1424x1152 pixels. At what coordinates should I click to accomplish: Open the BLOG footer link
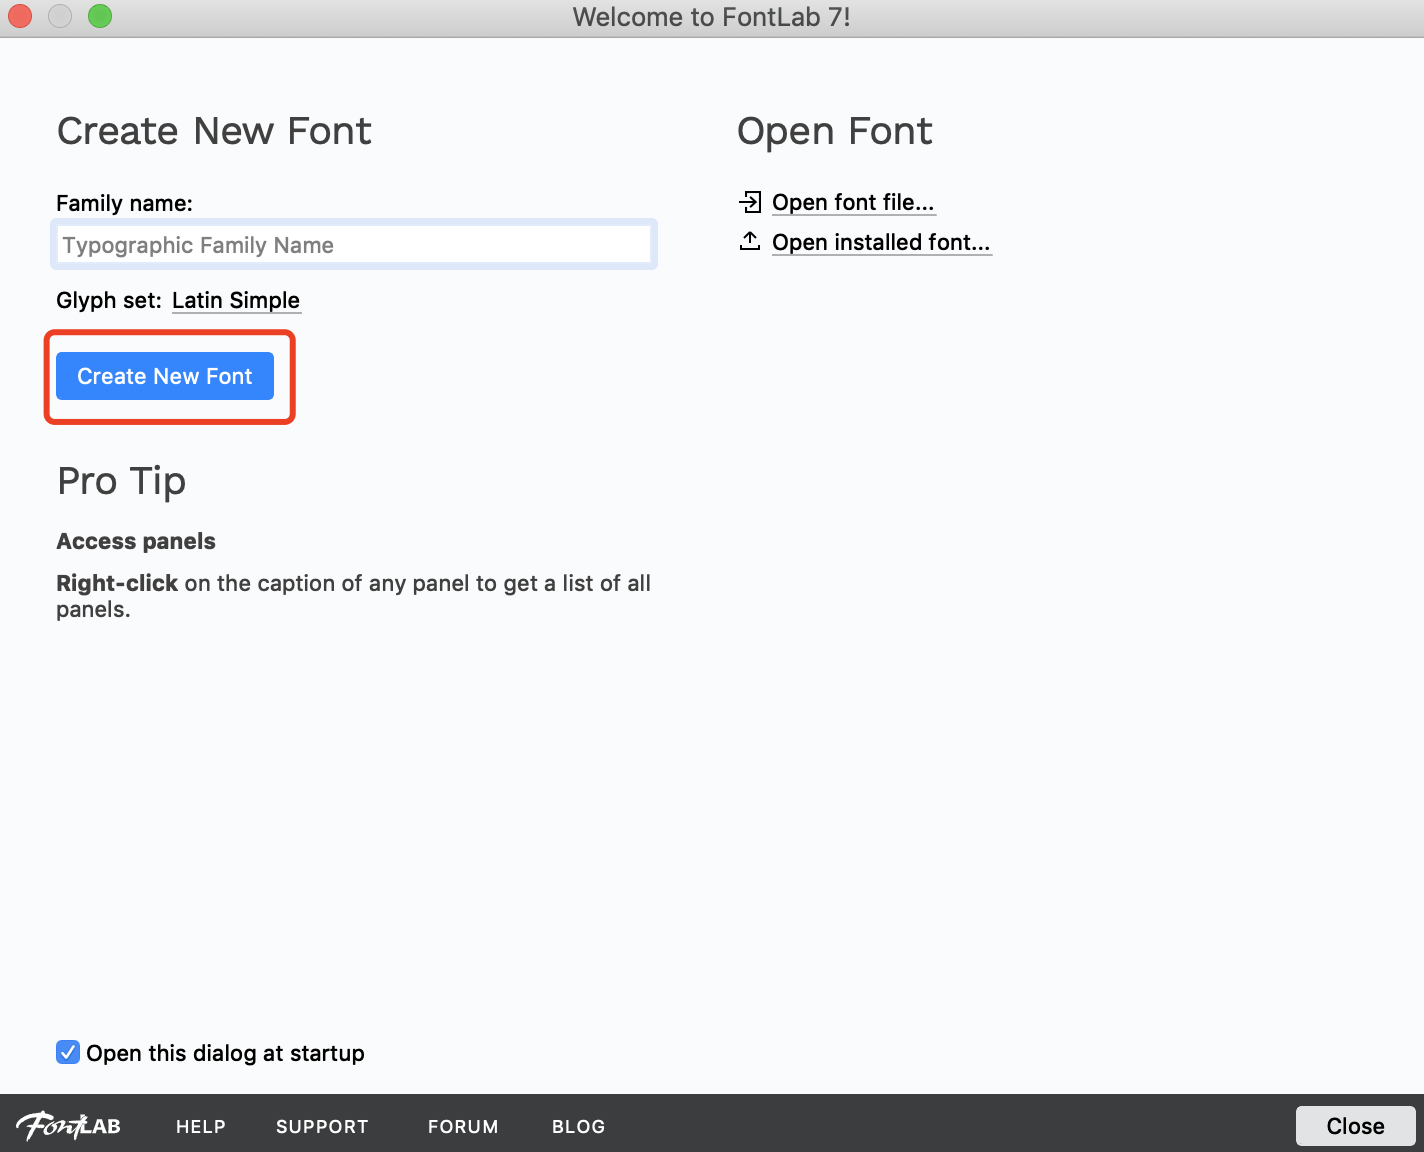click(578, 1127)
